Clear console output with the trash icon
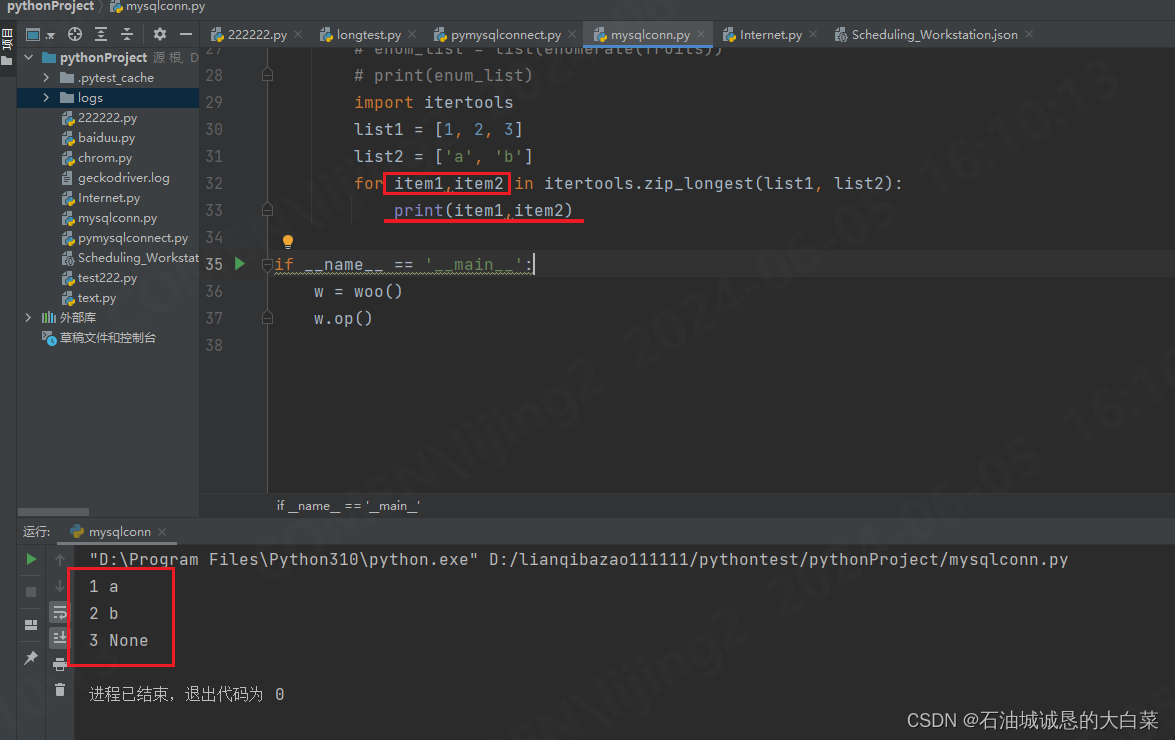Image resolution: width=1175 pixels, height=740 pixels. pos(60,690)
